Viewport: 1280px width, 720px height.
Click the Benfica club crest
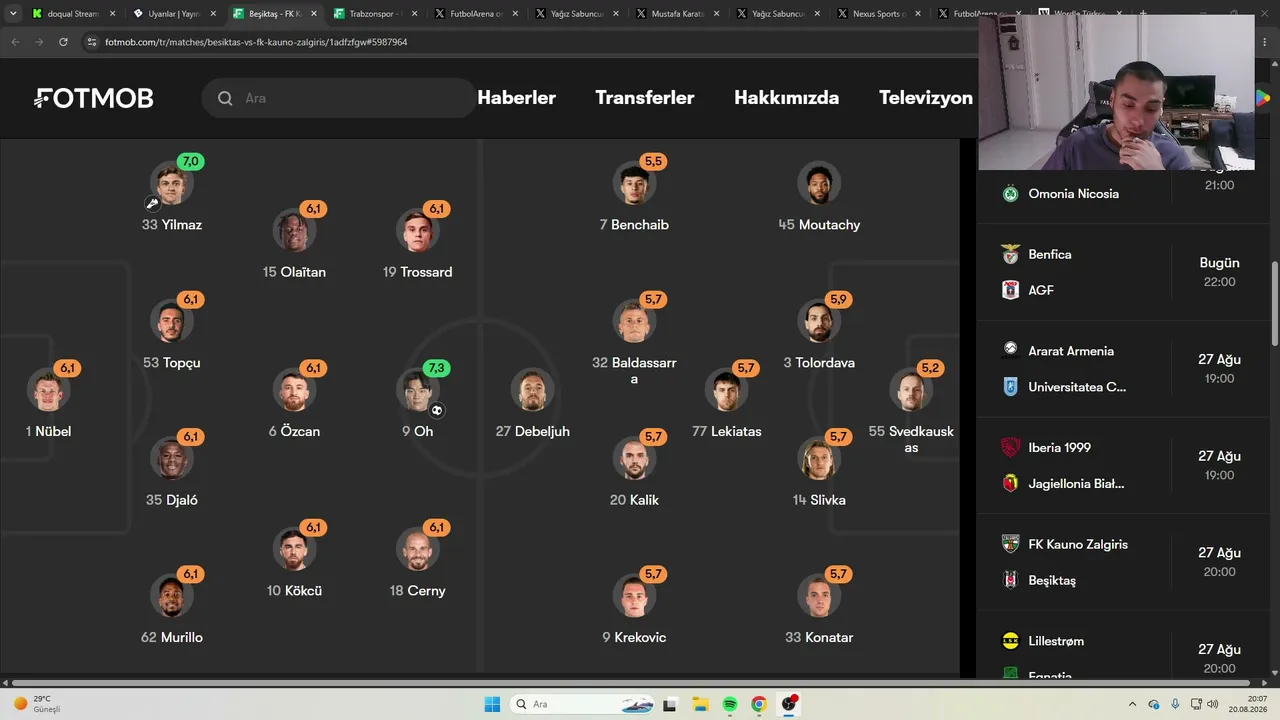tap(1010, 254)
